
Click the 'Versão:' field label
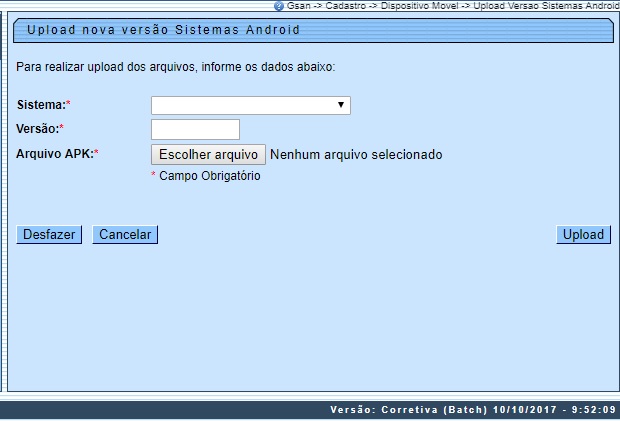pos(40,128)
